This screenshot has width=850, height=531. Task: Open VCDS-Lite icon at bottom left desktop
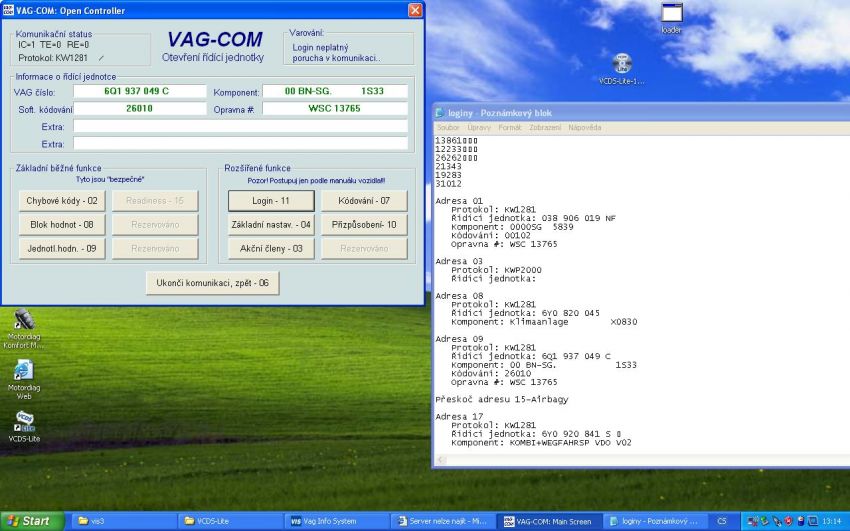click(x=25, y=423)
